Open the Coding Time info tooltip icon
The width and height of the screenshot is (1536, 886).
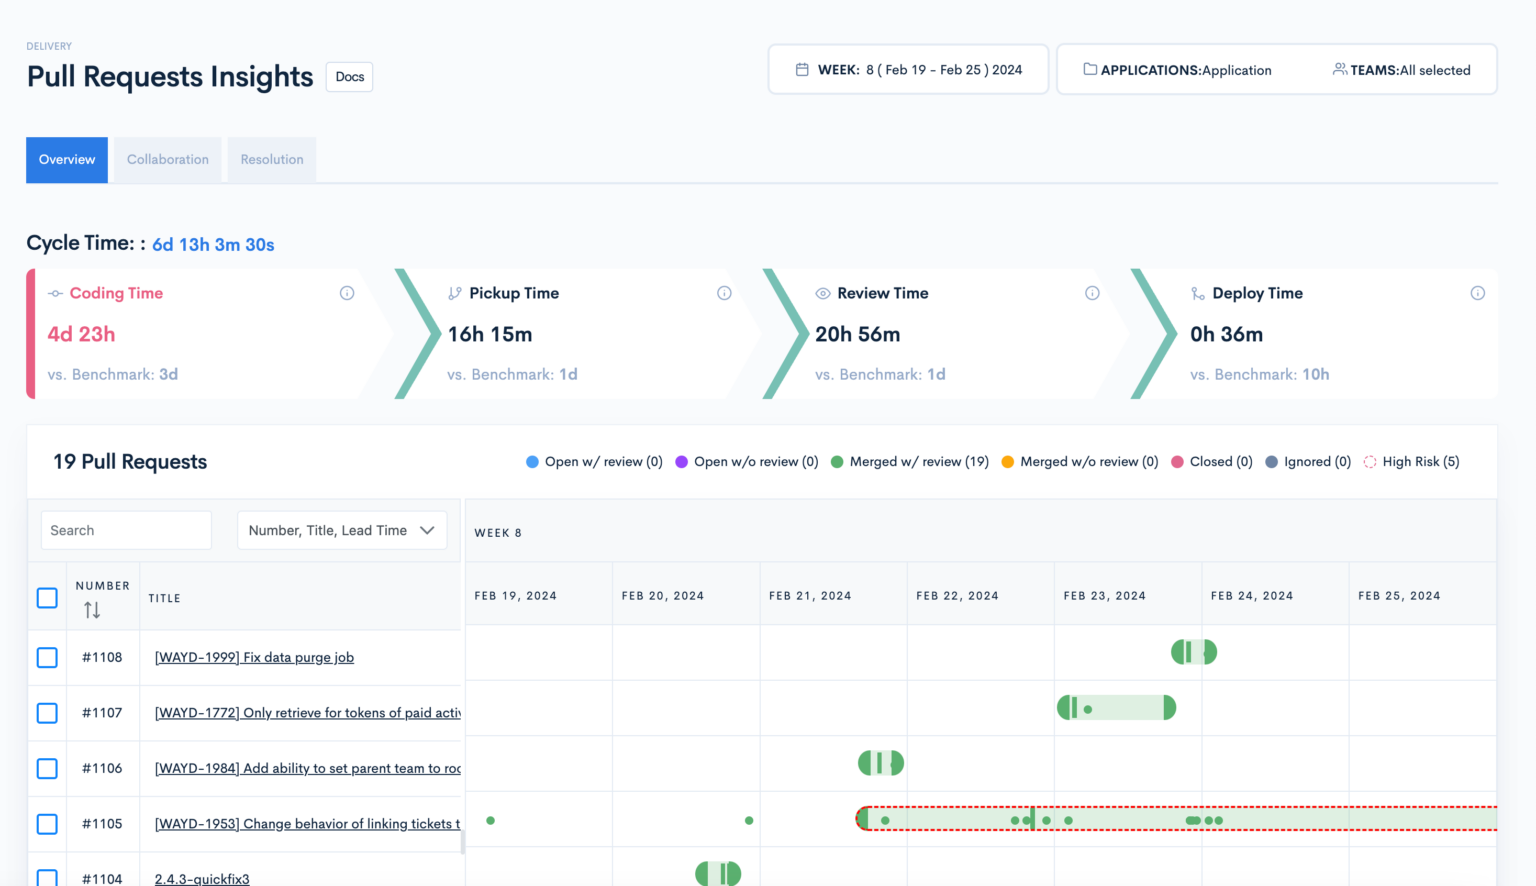pyautogui.click(x=347, y=293)
